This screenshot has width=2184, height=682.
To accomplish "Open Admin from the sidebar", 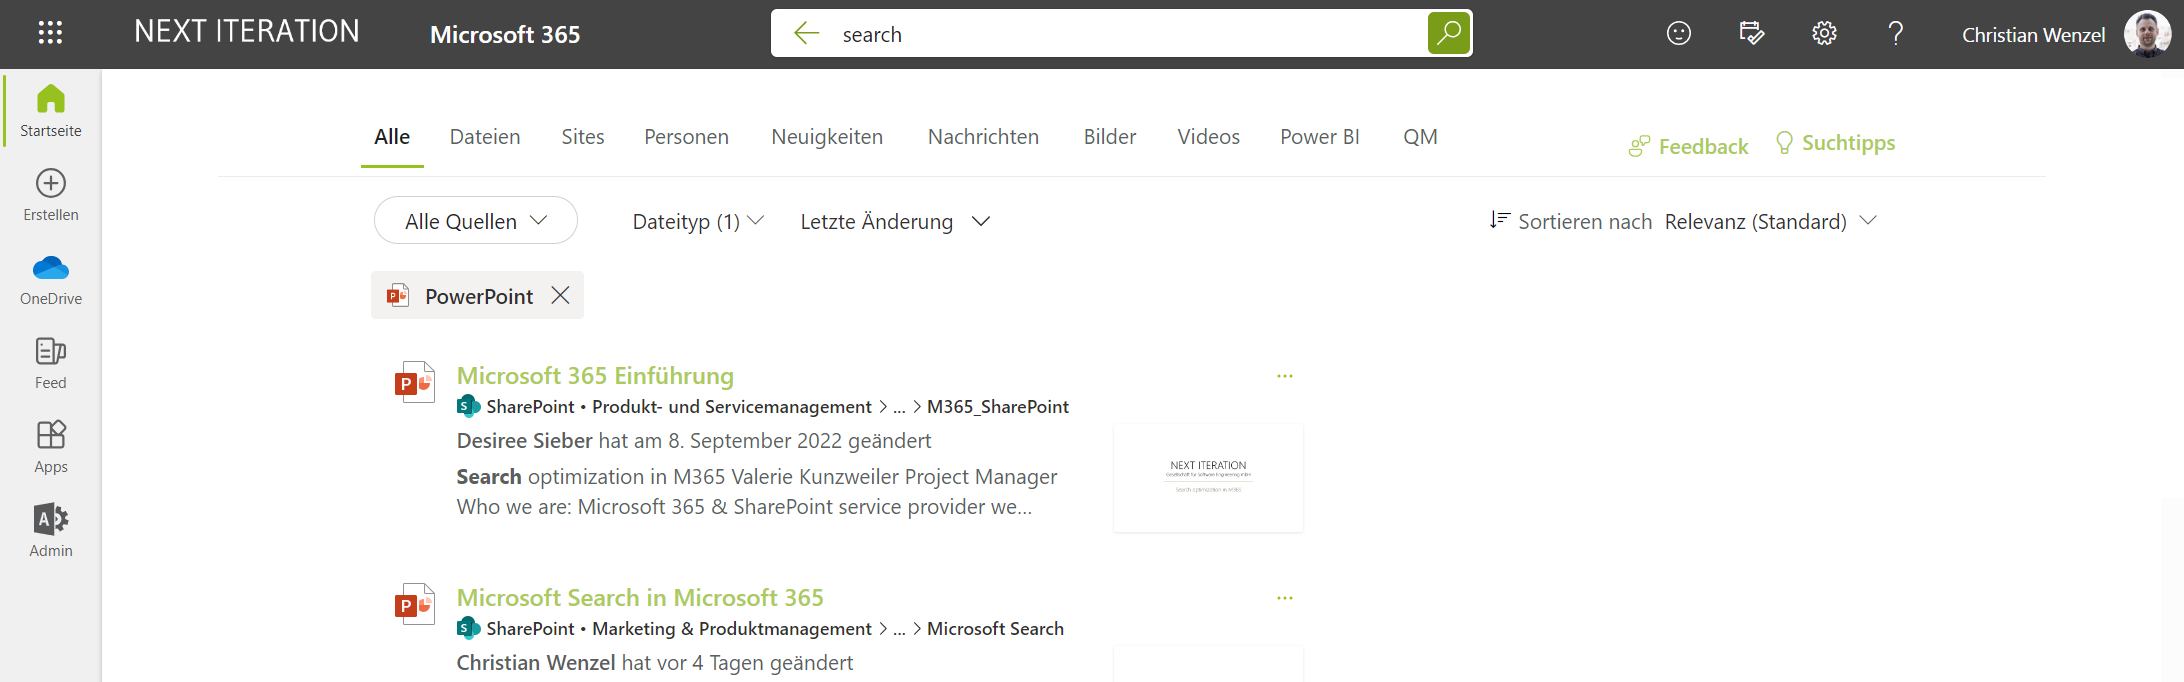I will [51, 531].
